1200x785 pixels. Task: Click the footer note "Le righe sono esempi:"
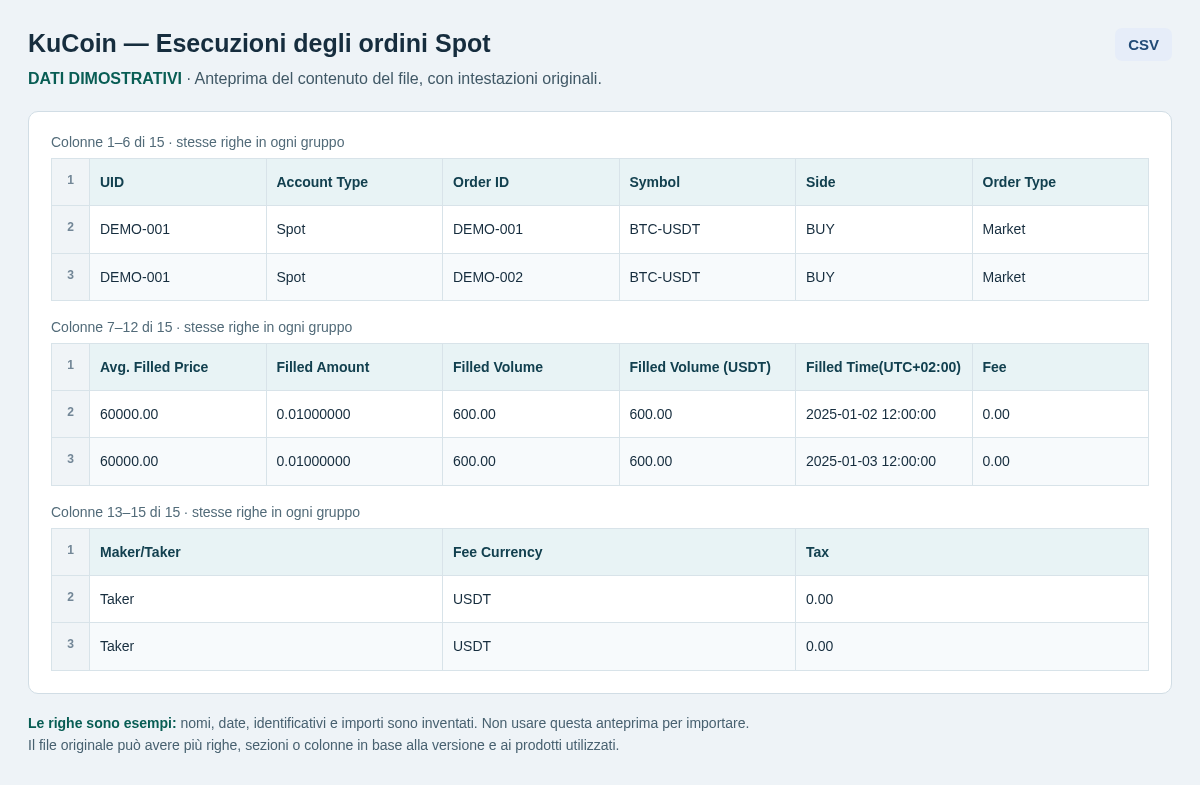point(102,723)
